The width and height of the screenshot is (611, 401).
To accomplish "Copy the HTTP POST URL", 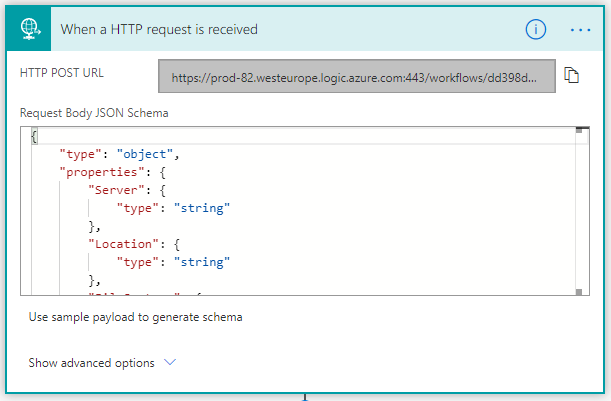I will point(572,75).
